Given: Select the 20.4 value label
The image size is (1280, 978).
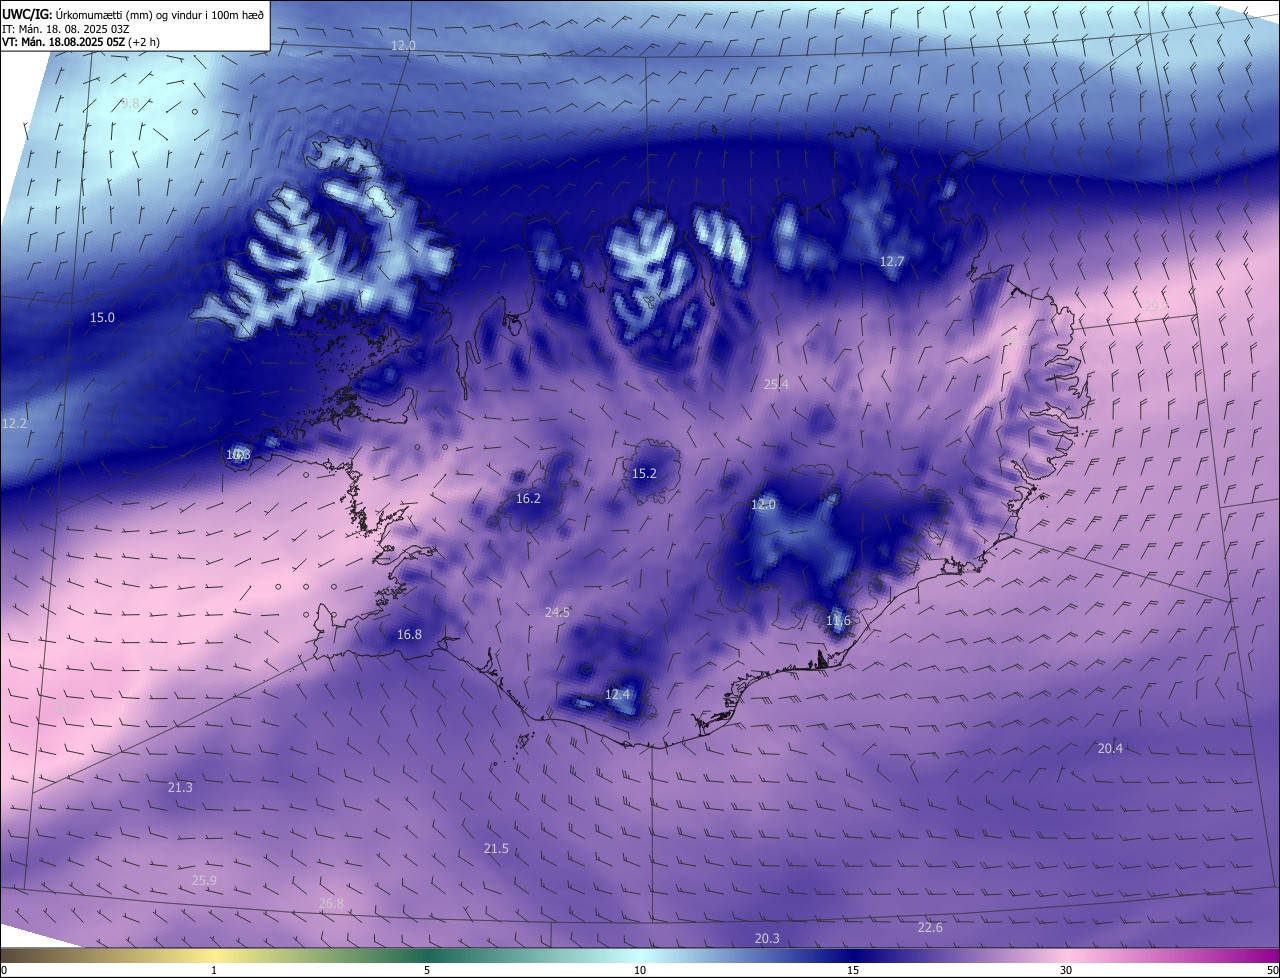Looking at the screenshot, I should click(x=1110, y=749).
